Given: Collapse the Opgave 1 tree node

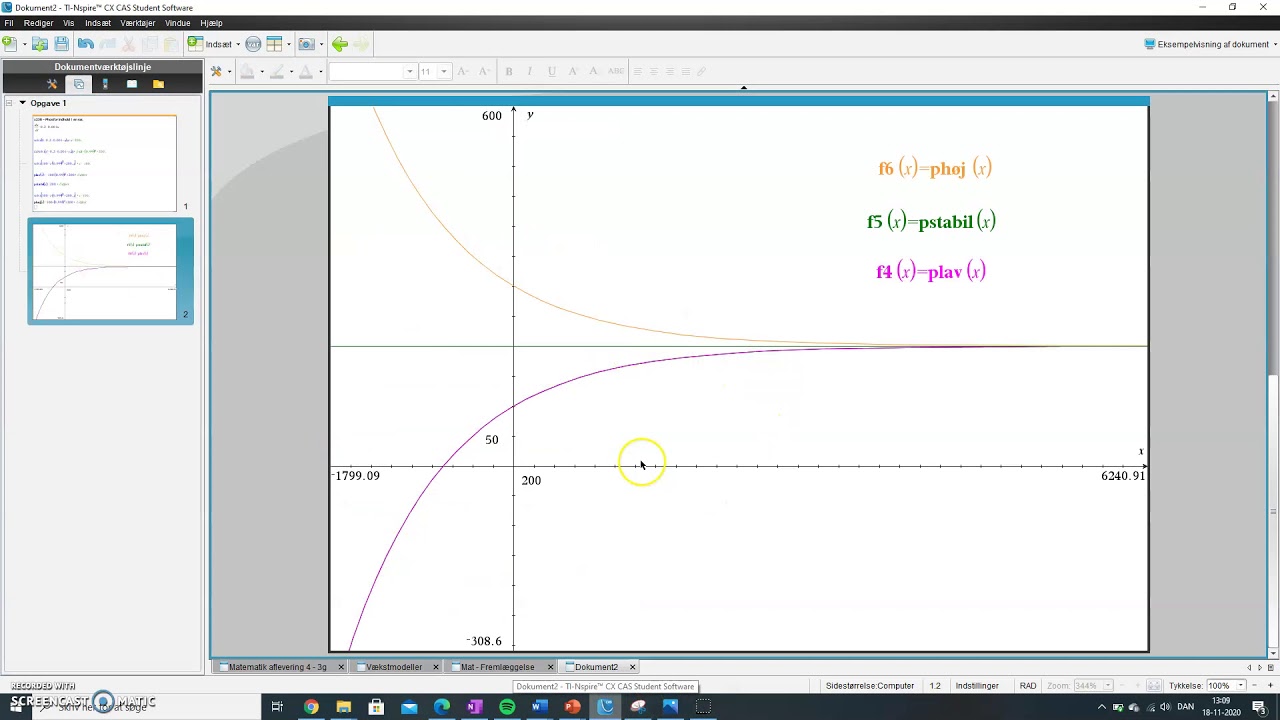Looking at the screenshot, I should (x=22, y=103).
